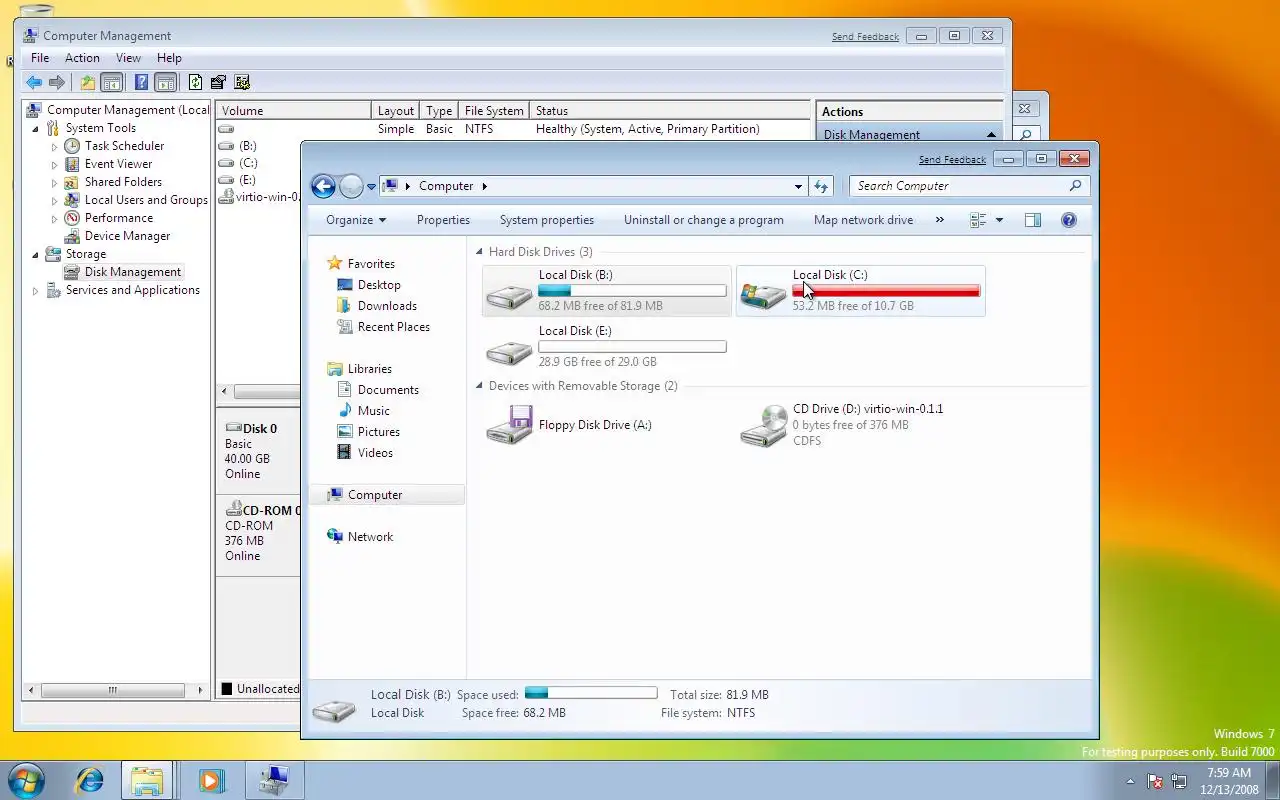Viewport: 1280px width, 800px height.
Task: Click Uninstall or change a program
Action: tap(704, 220)
